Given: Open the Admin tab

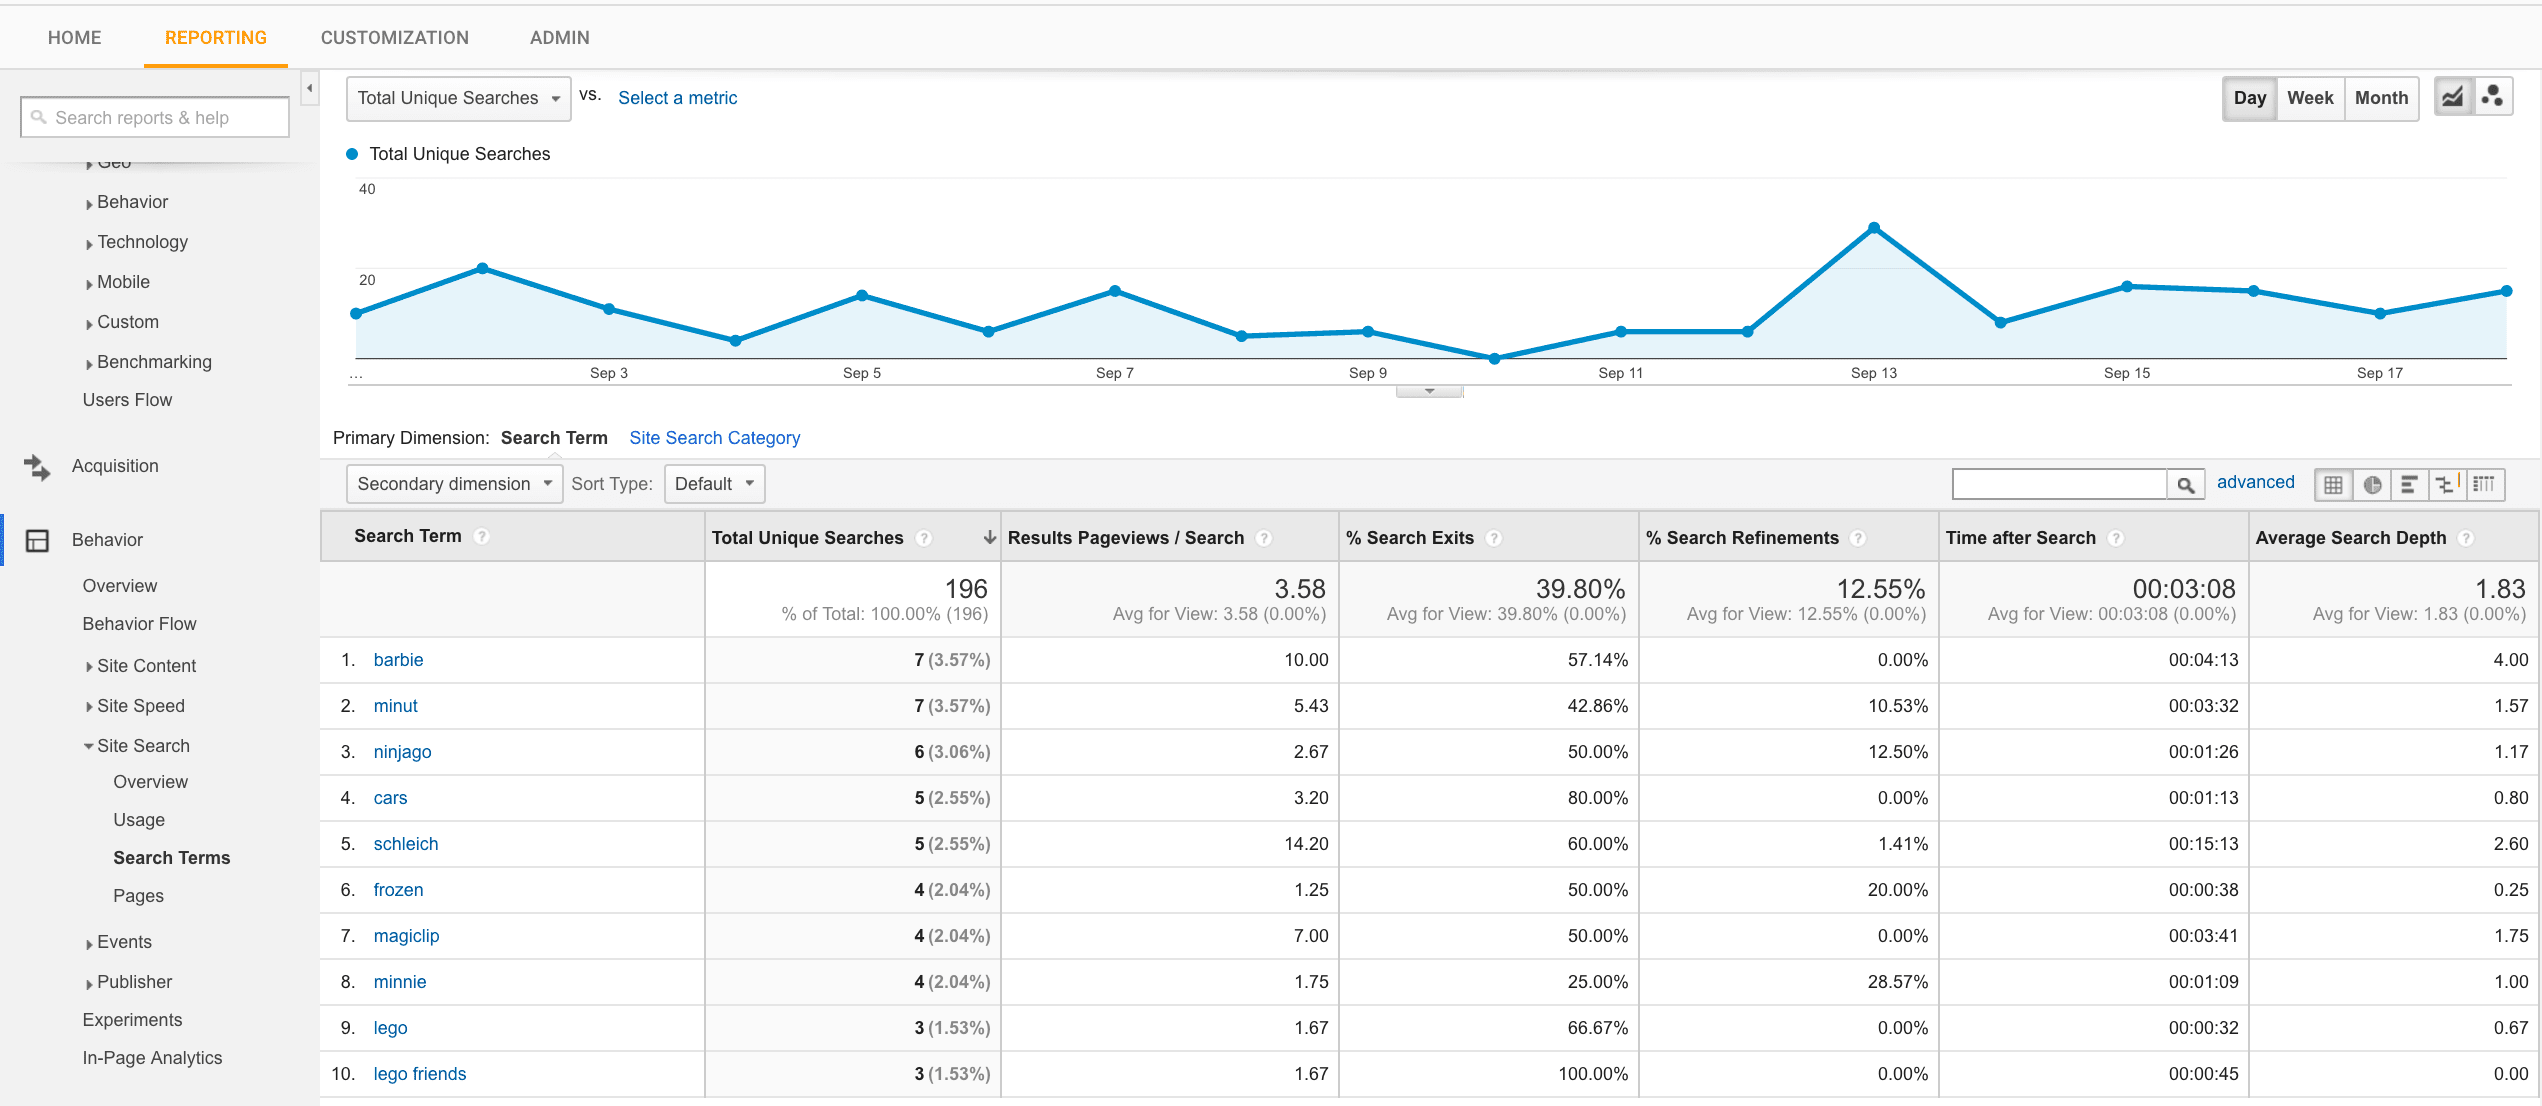Looking at the screenshot, I should click(x=559, y=38).
